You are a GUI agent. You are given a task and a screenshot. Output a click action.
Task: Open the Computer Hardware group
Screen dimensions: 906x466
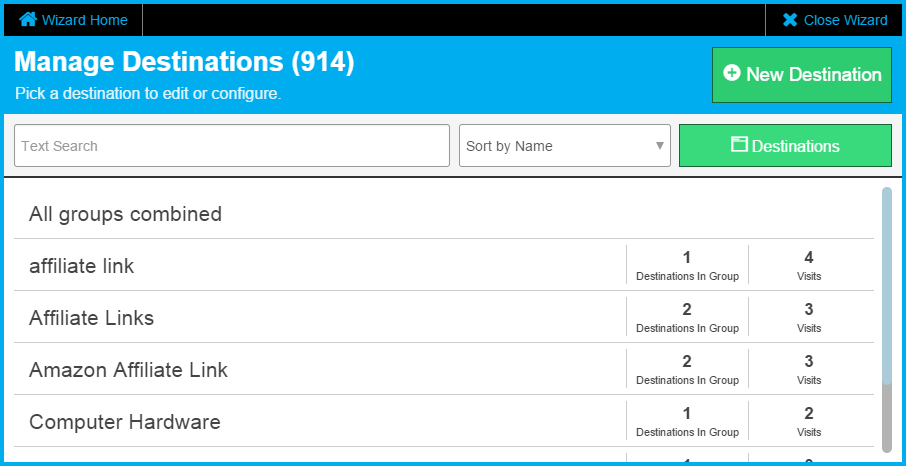[x=444, y=421]
